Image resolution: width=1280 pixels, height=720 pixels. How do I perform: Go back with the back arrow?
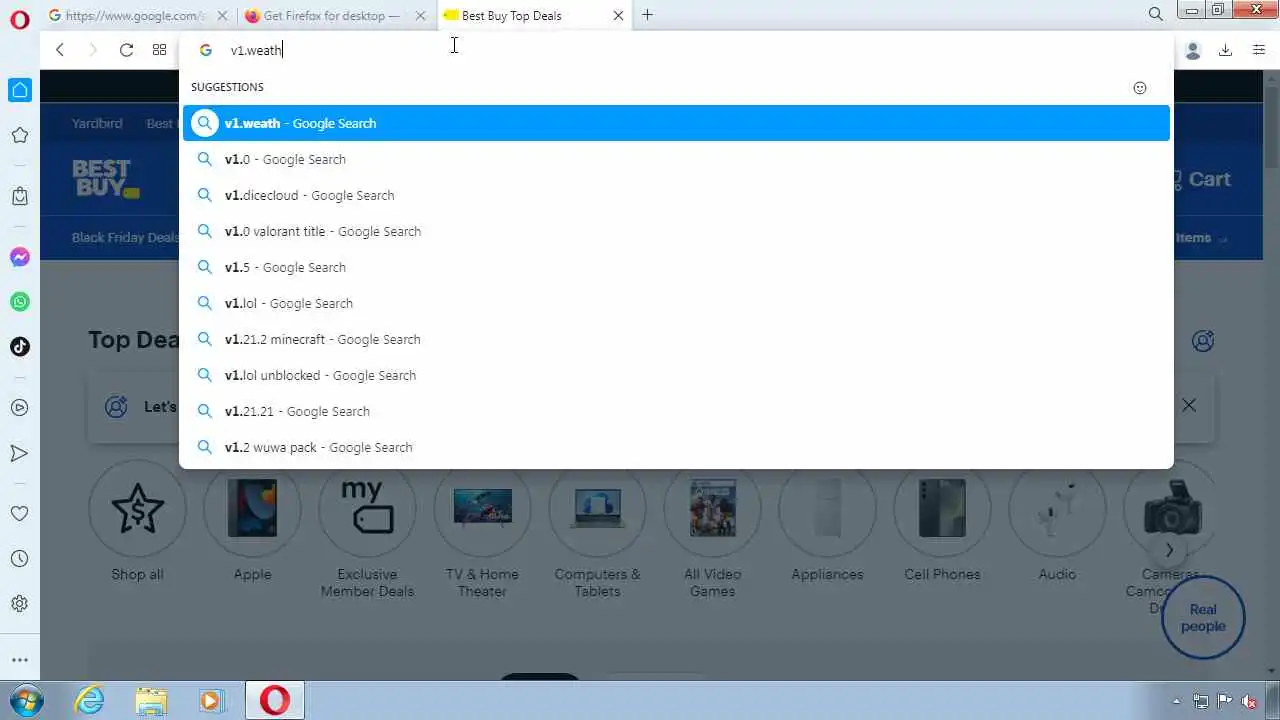60,50
